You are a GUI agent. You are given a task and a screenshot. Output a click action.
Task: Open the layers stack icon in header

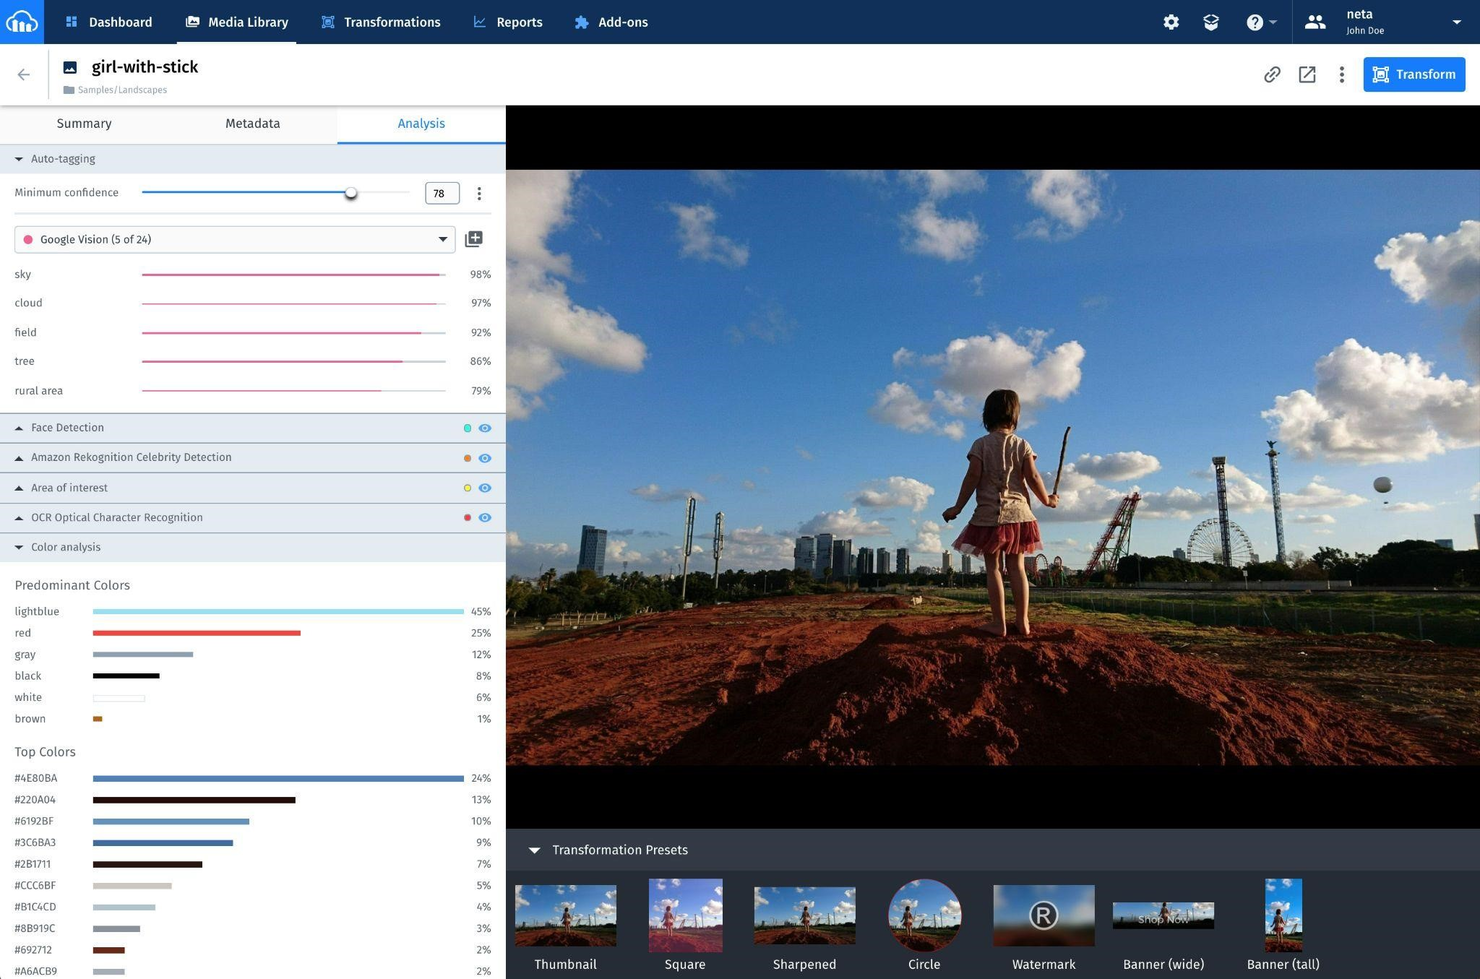[1211, 22]
